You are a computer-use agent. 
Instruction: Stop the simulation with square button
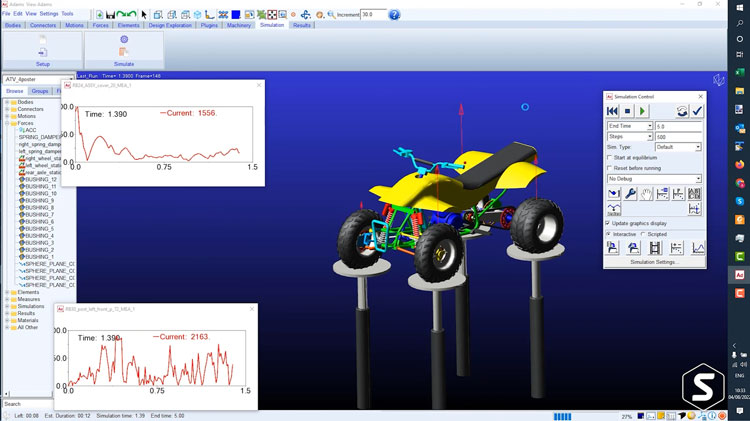click(x=628, y=111)
